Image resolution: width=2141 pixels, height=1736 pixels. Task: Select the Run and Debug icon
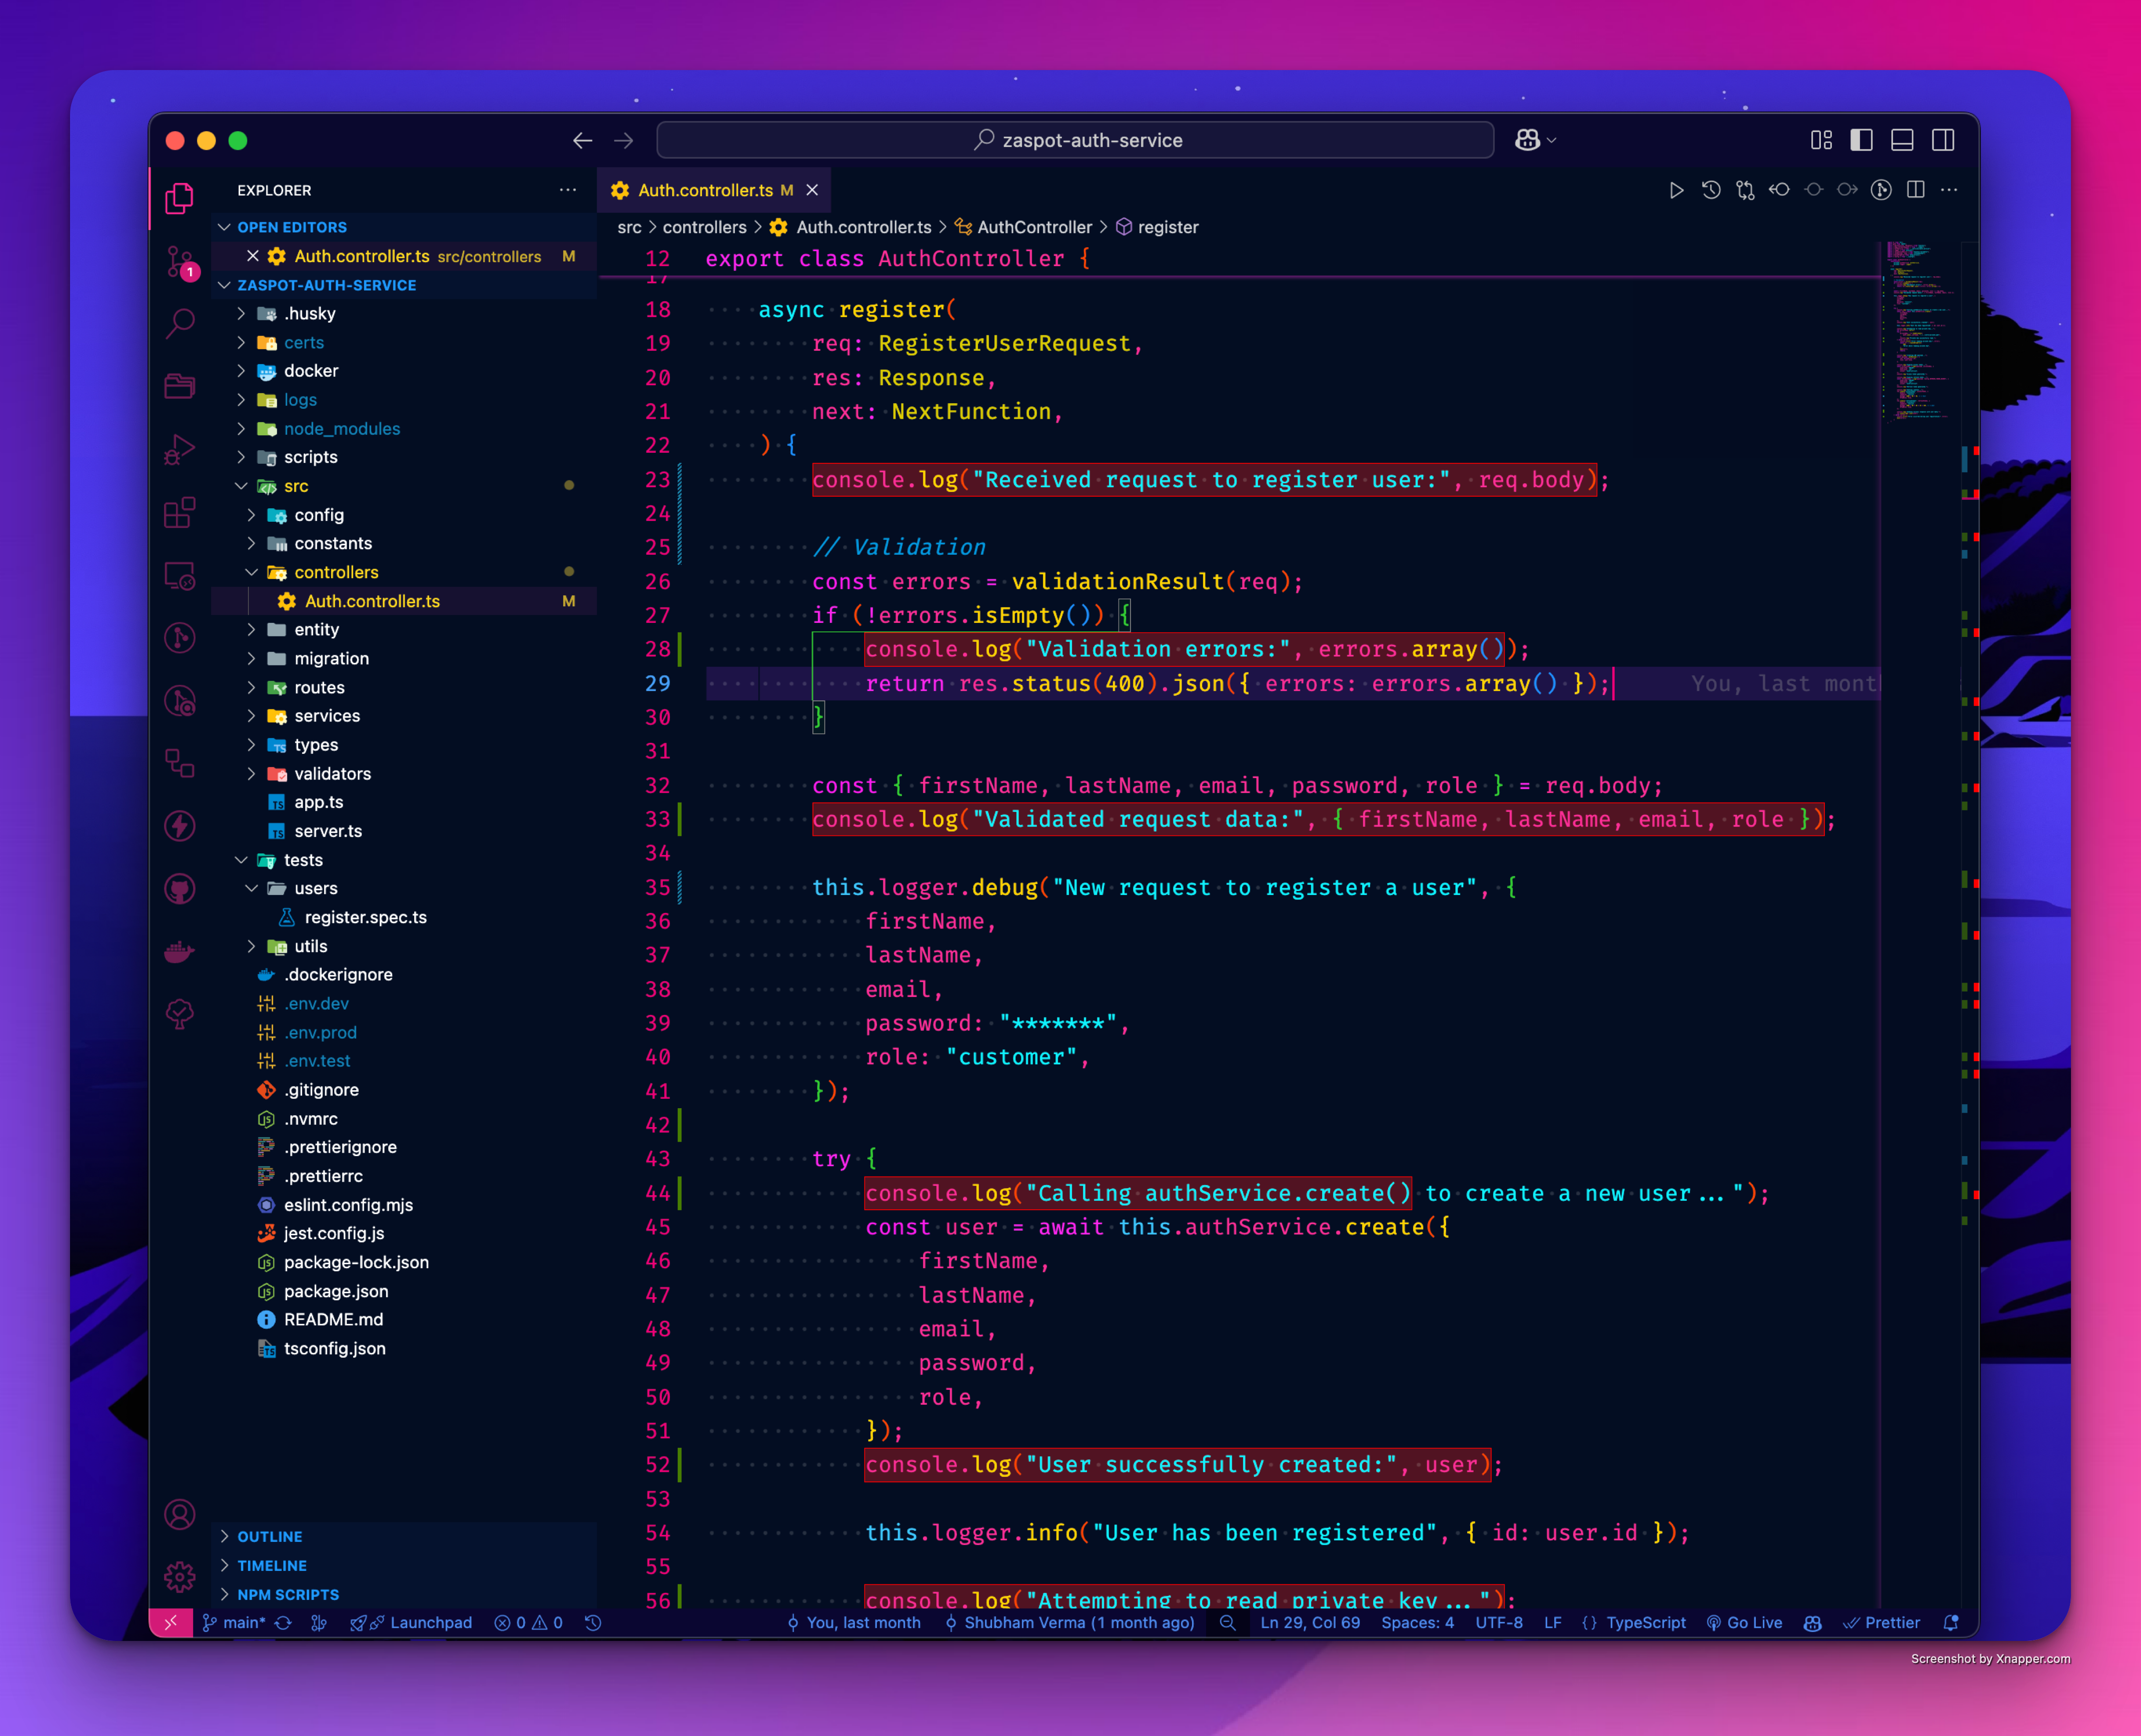pyautogui.click(x=181, y=448)
